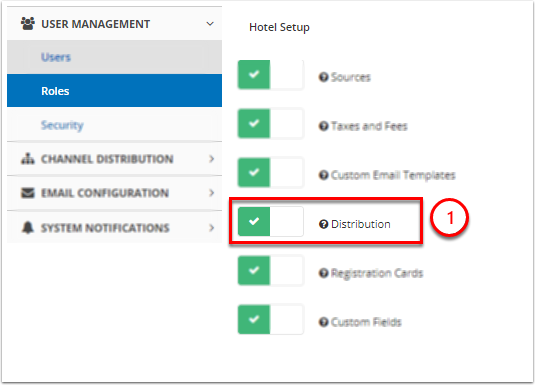Click help icon next to Registration Cards
Viewport: 535px width, 385px height.
pyautogui.click(x=323, y=273)
